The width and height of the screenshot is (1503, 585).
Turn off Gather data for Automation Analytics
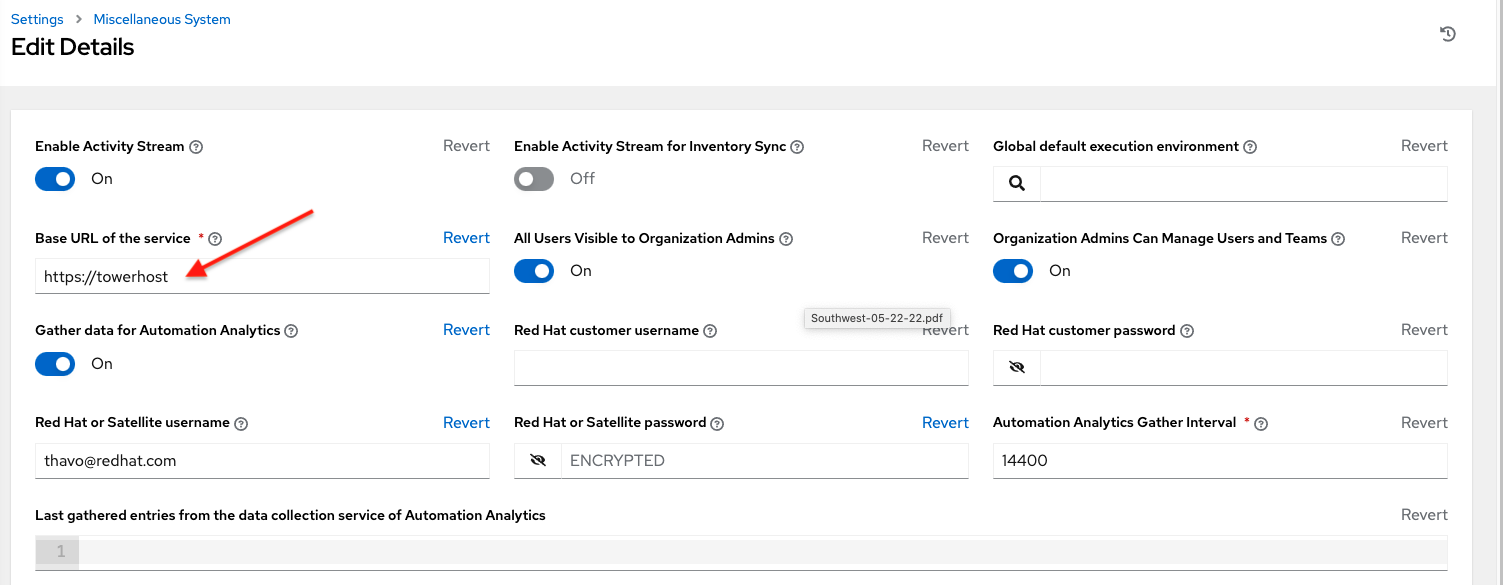click(55, 364)
